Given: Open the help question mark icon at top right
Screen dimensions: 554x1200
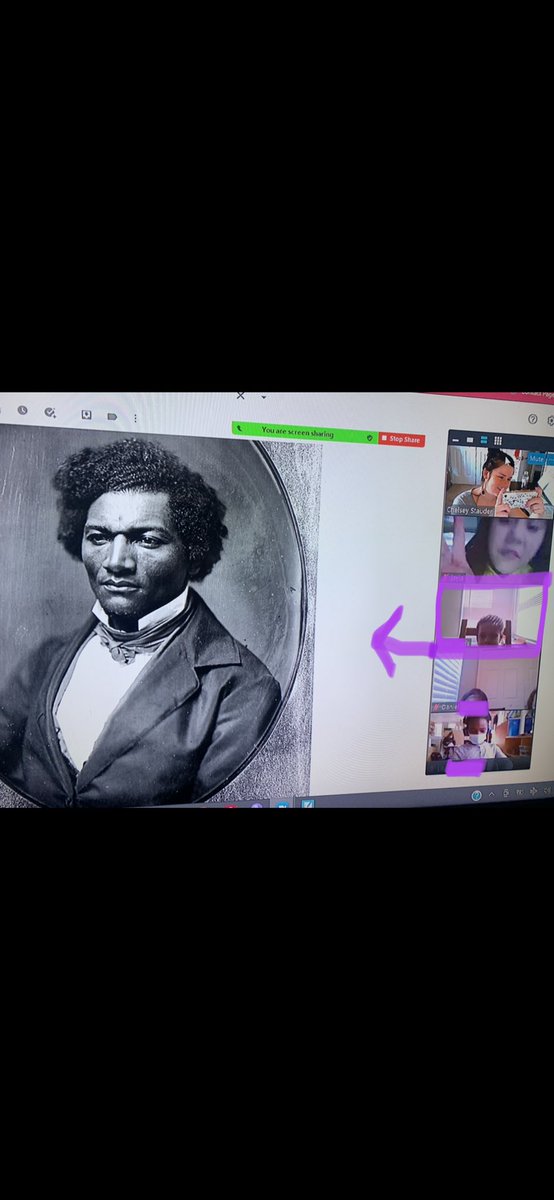Looking at the screenshot, I should pos(533,419).
